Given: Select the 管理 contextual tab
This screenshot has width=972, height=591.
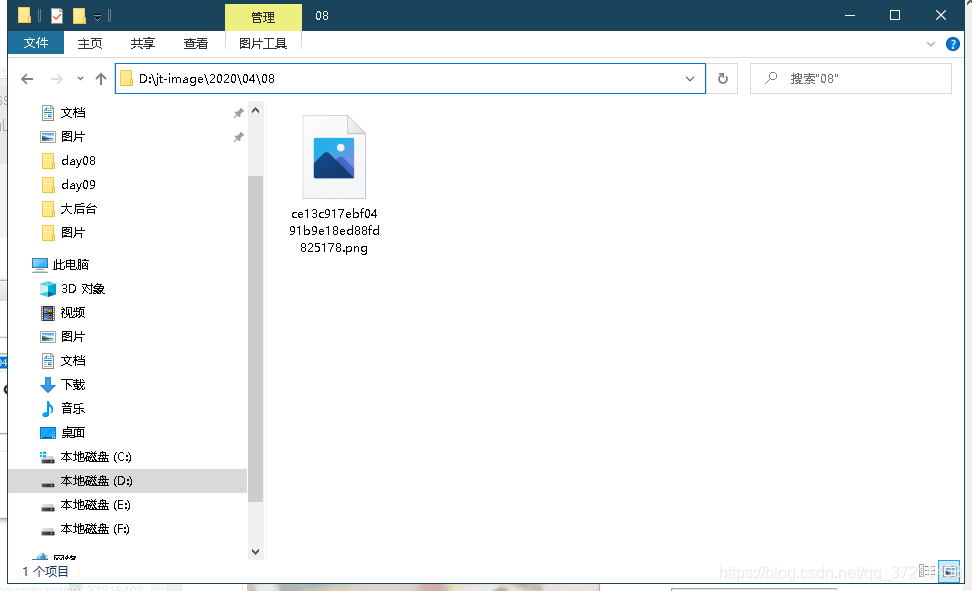Looking at the screenshot, I should point(263,17).
